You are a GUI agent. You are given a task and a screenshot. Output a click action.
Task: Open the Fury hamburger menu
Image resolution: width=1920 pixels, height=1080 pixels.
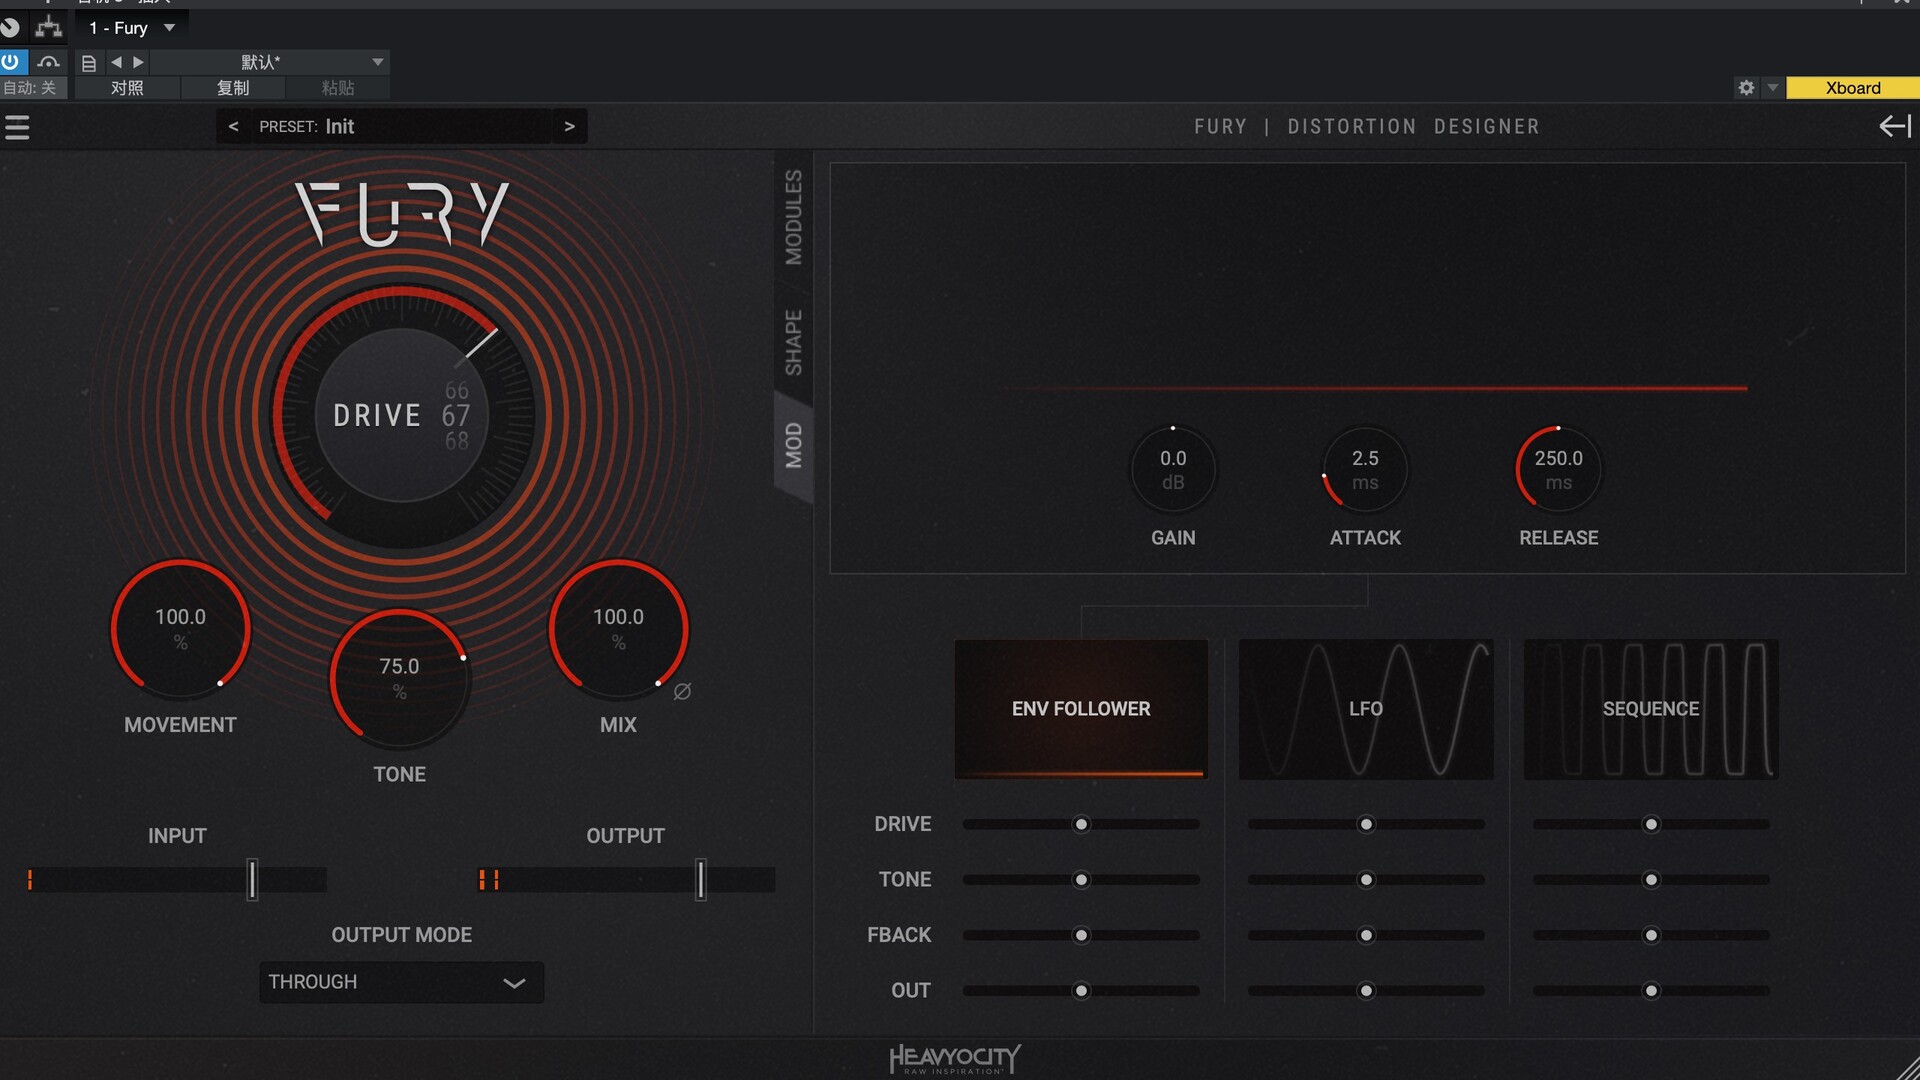[x=17, y=127]
